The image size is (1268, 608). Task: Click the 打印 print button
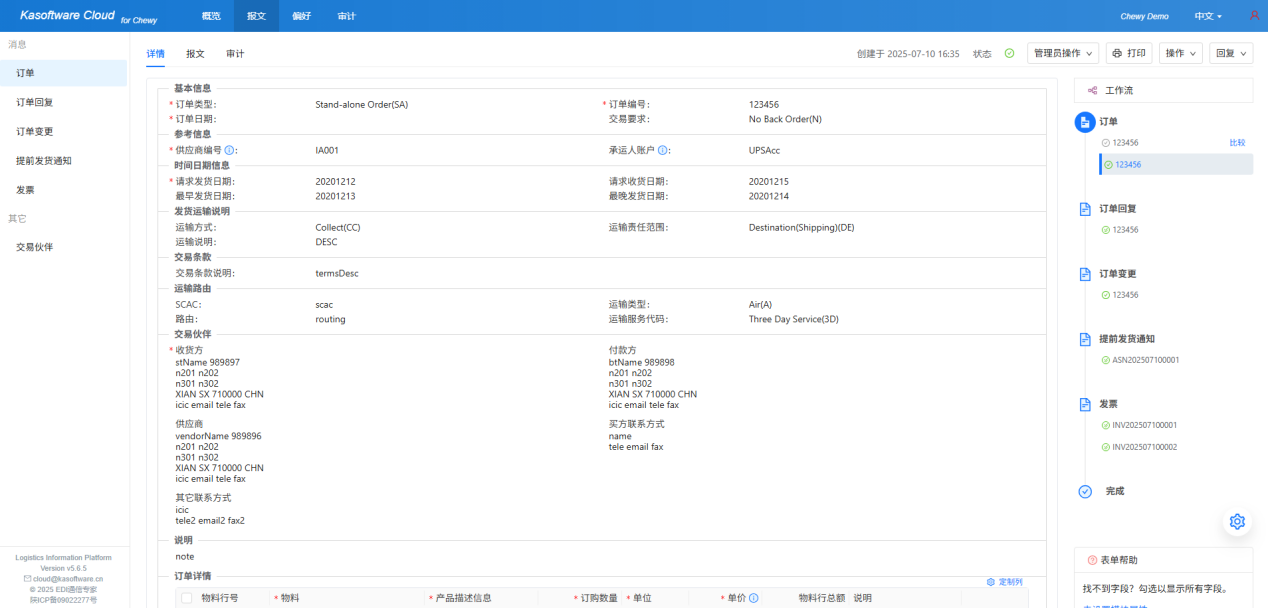tap(1129, 54)
